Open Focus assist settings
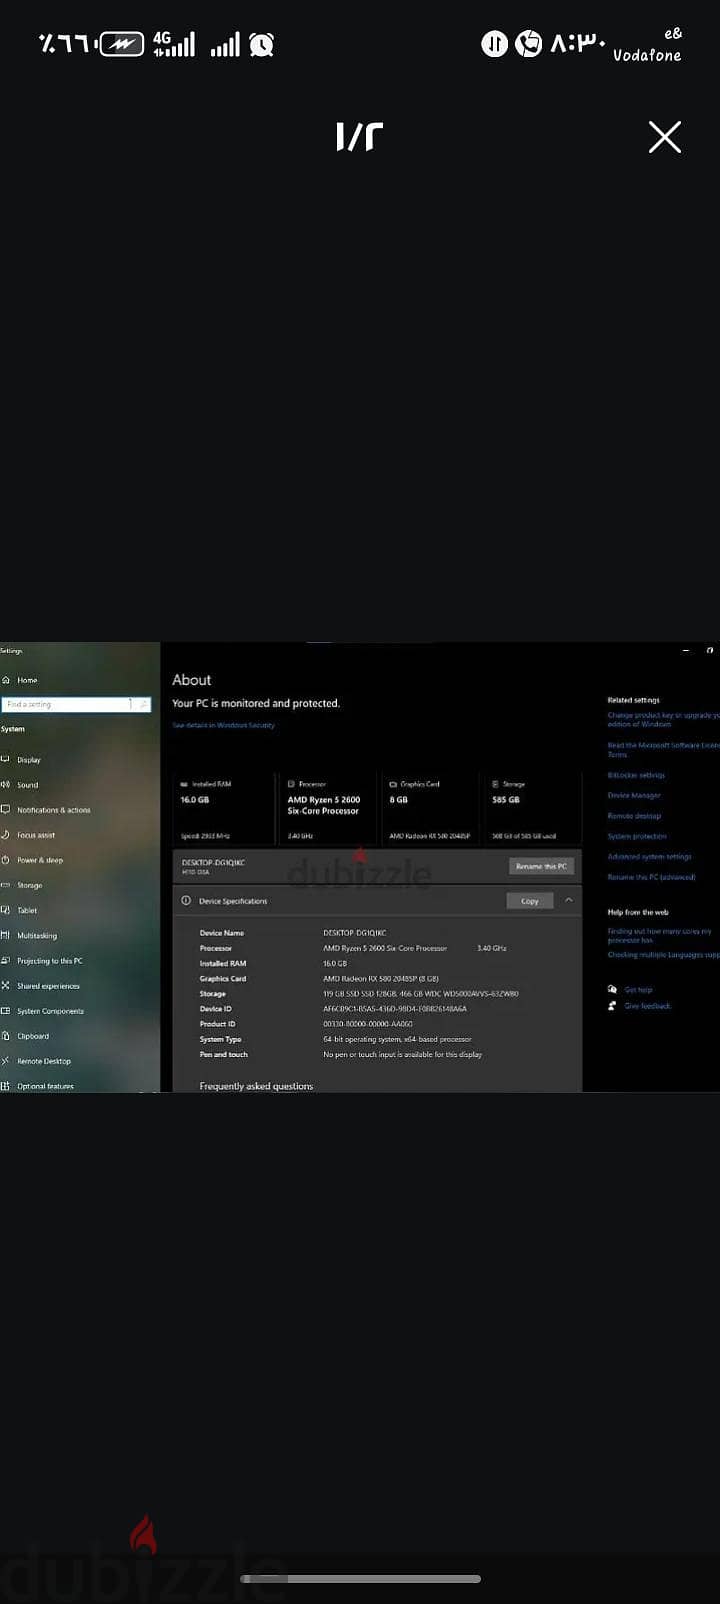 [36, 835]
